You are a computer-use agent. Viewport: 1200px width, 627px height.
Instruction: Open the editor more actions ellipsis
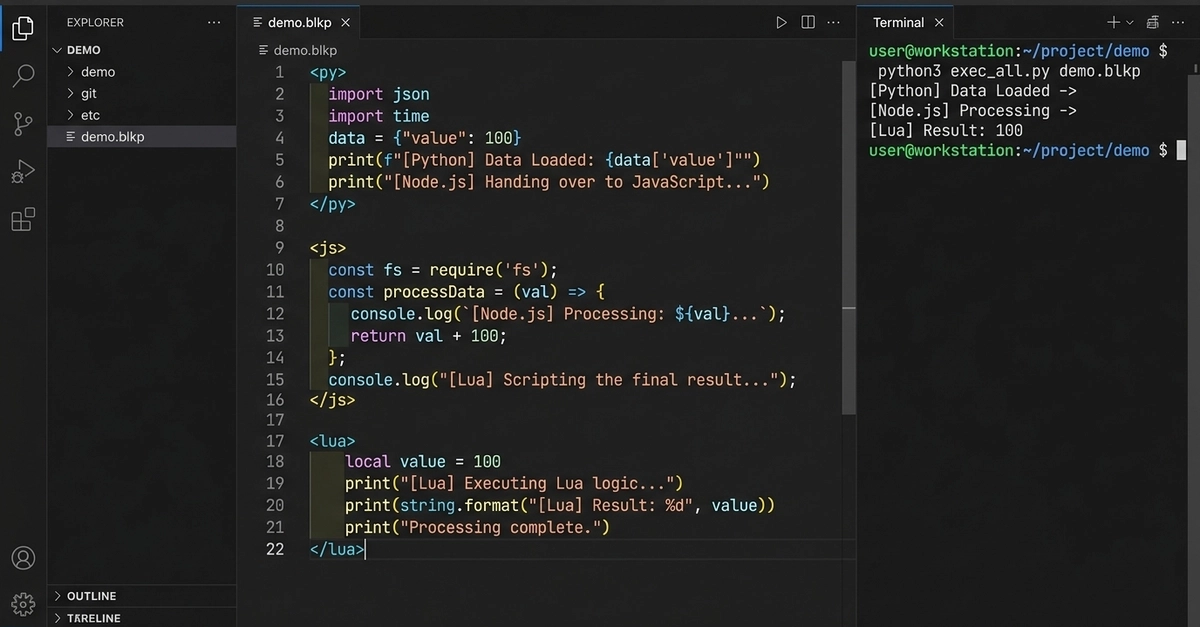(x=835, y=22)
